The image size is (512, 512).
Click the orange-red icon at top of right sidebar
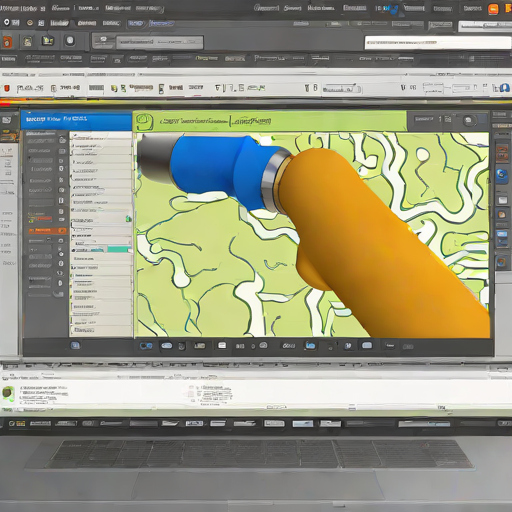point(502,152)
